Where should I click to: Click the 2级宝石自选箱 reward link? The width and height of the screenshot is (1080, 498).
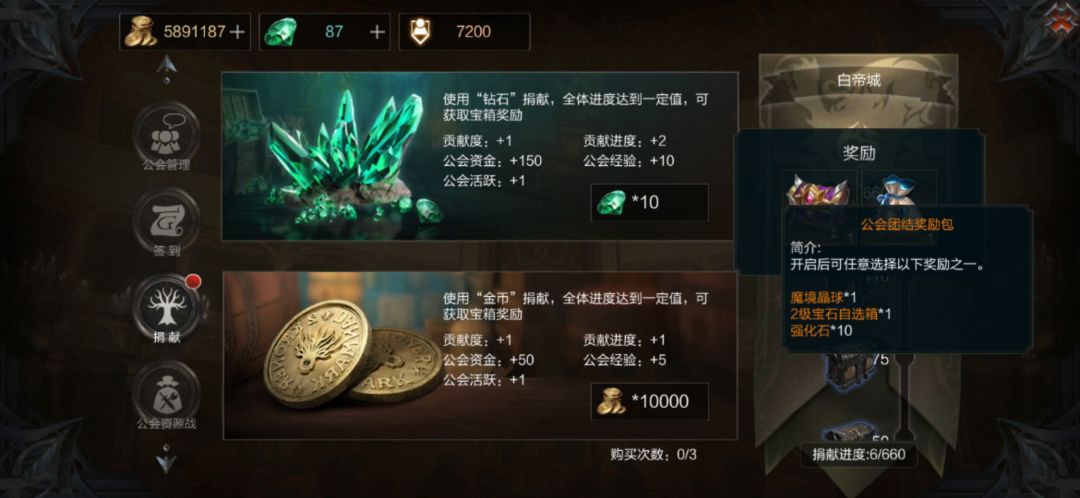[835, 315]
